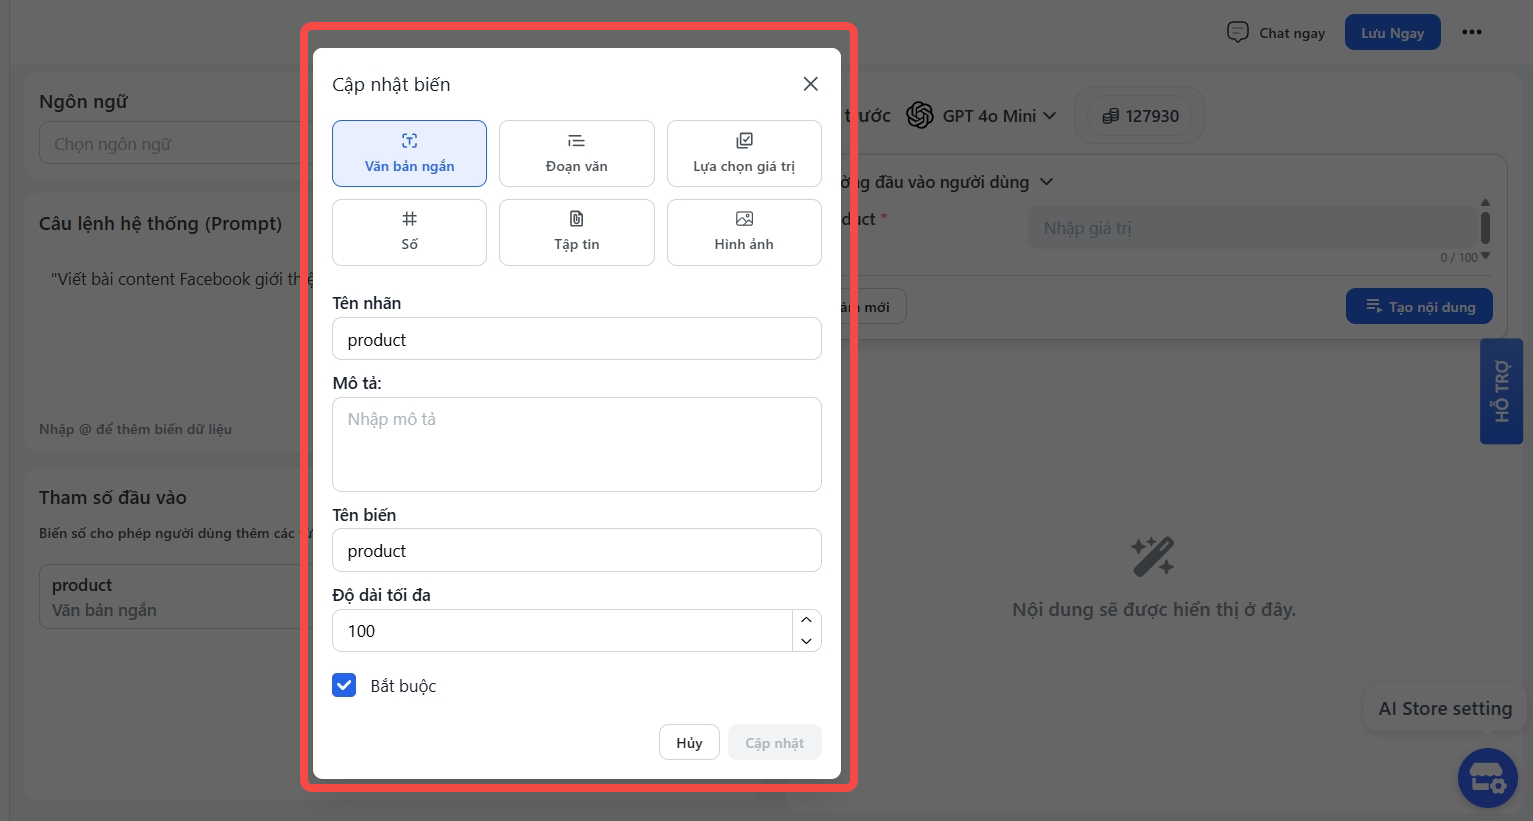Select Lựa chọn giá trị type option
Viewport: 1533px width, 821px height.
click(744, 153)
